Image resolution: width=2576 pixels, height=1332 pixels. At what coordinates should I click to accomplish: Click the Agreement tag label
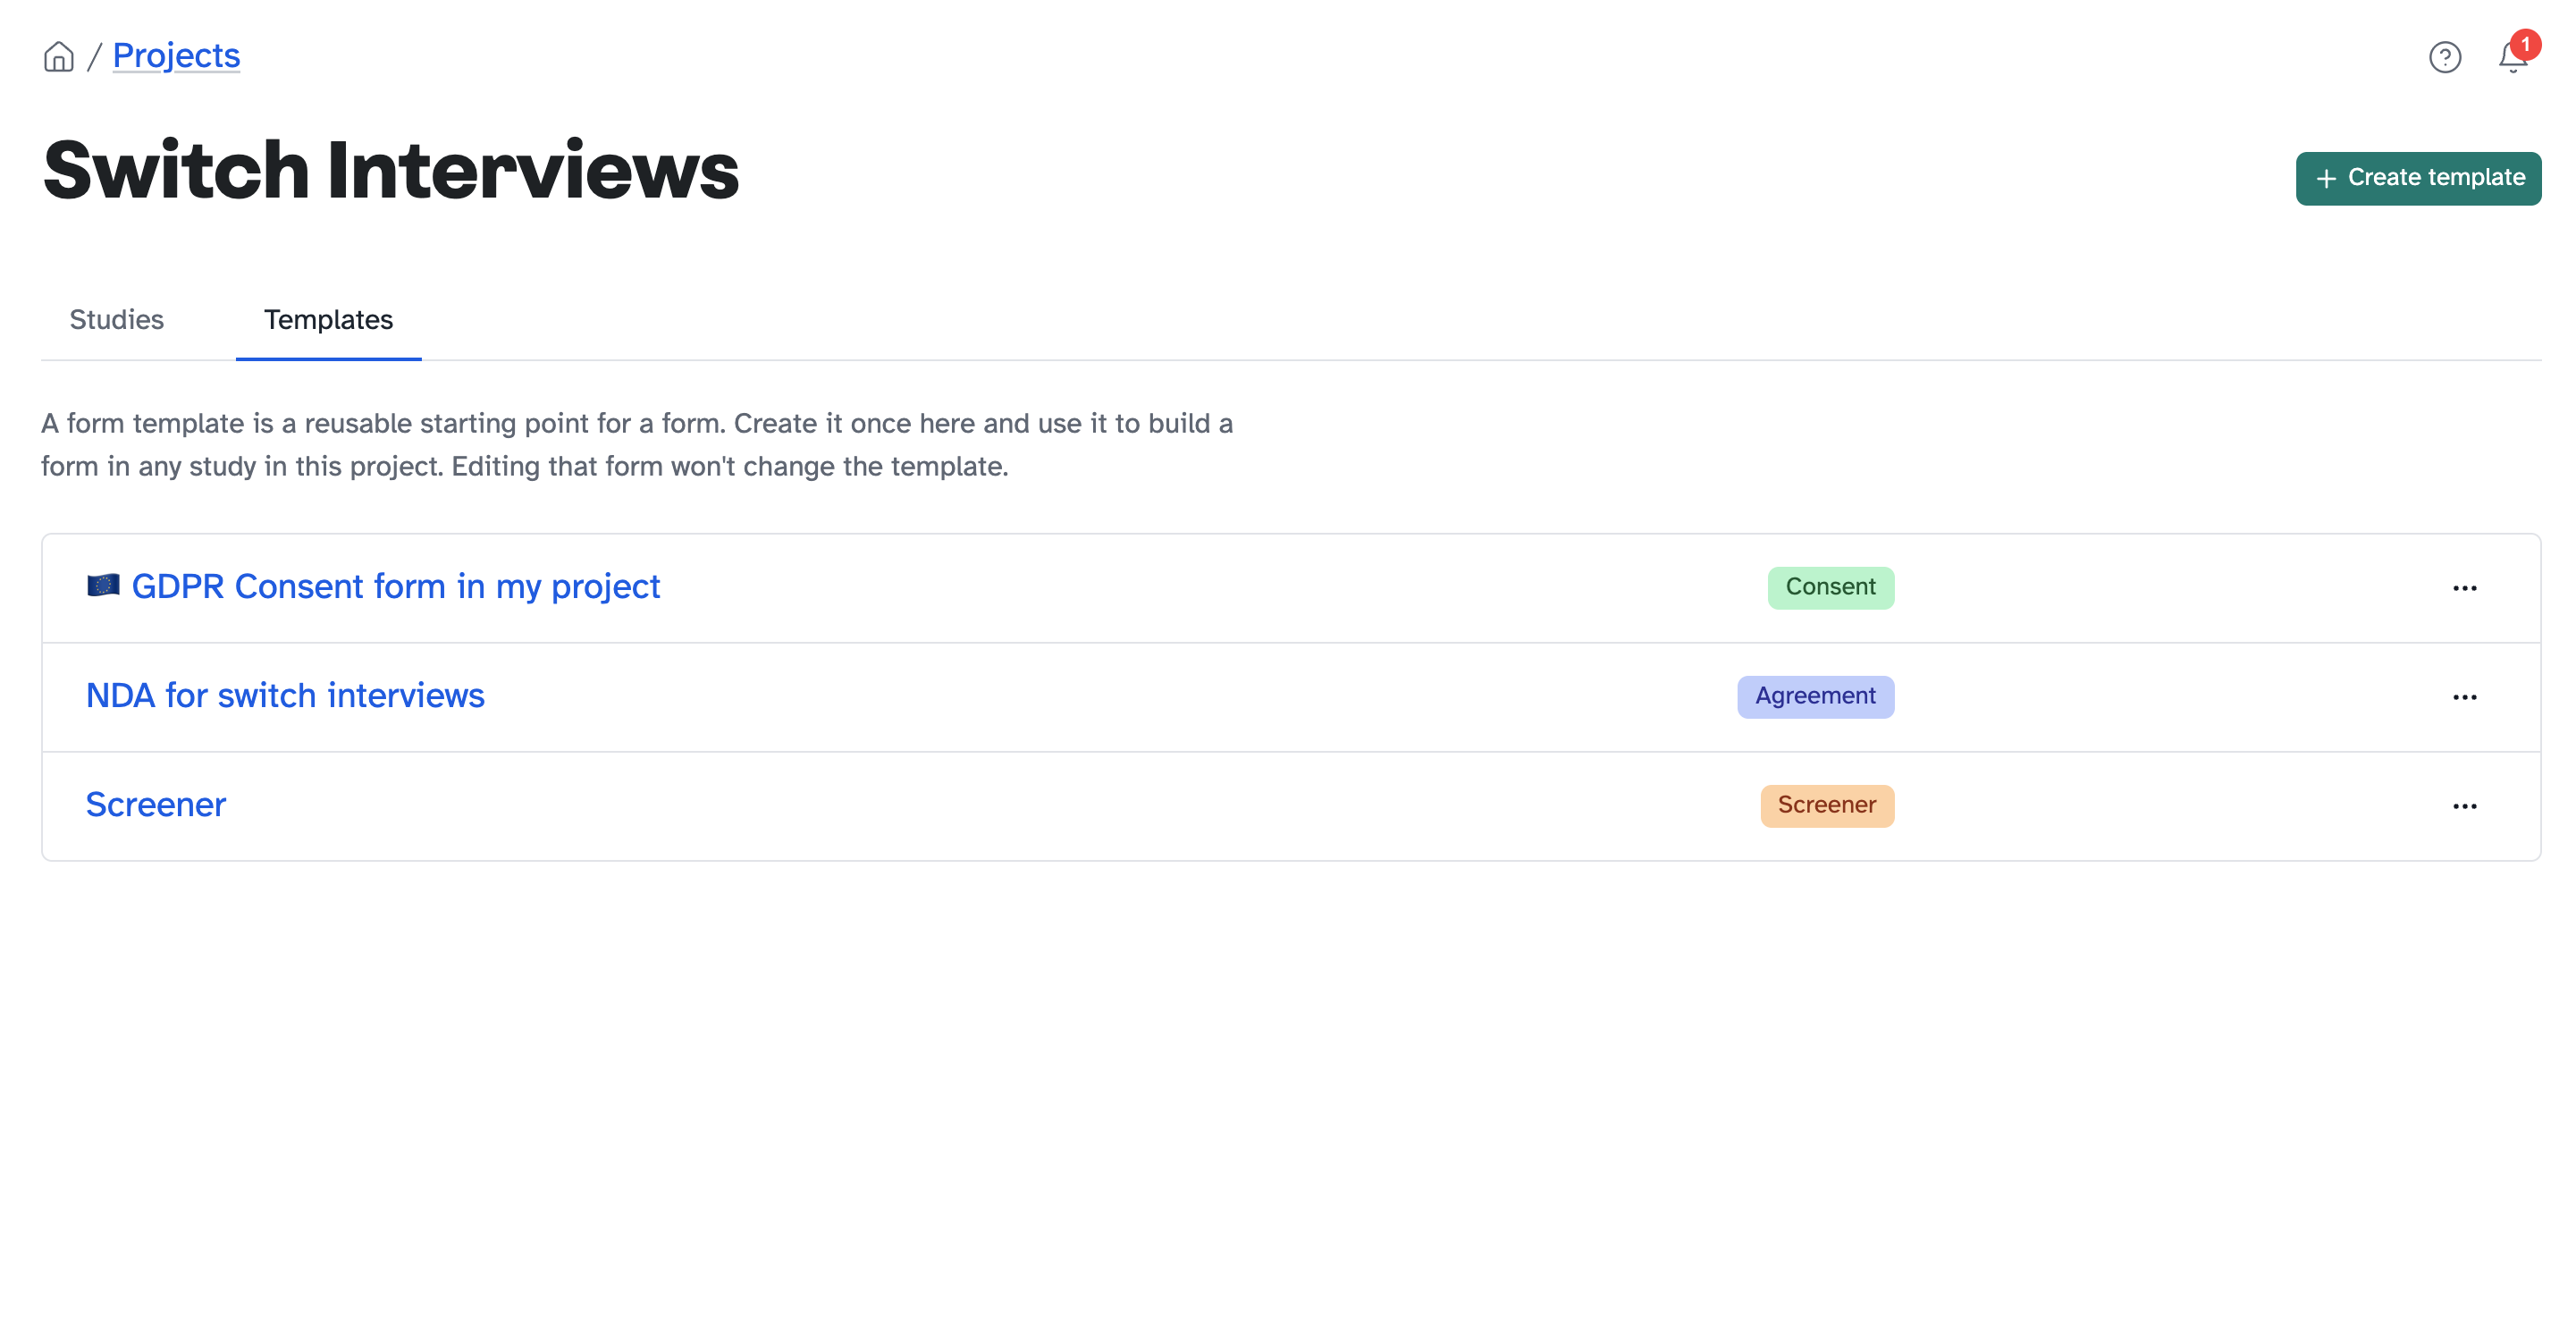point(1815,696)
